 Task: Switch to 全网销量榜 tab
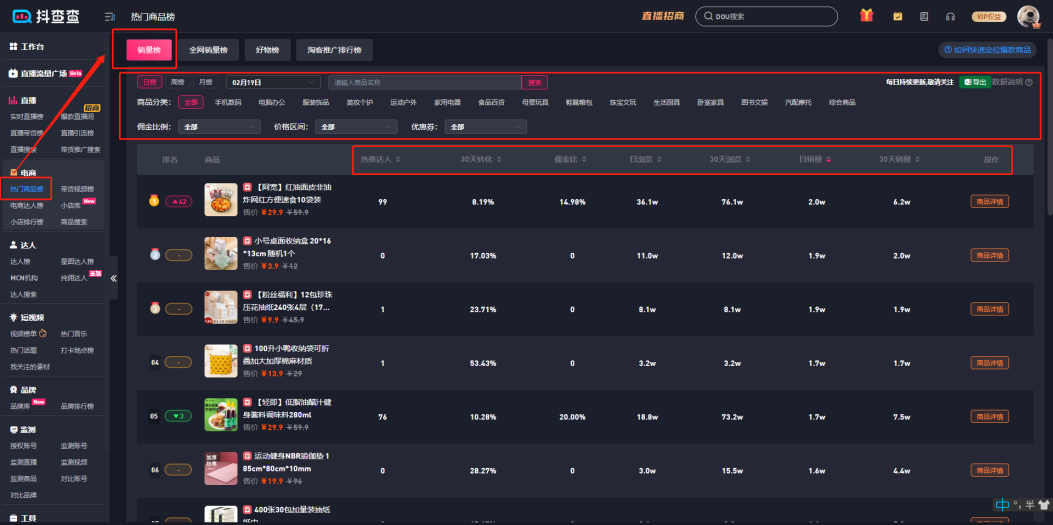coord(208,49)
